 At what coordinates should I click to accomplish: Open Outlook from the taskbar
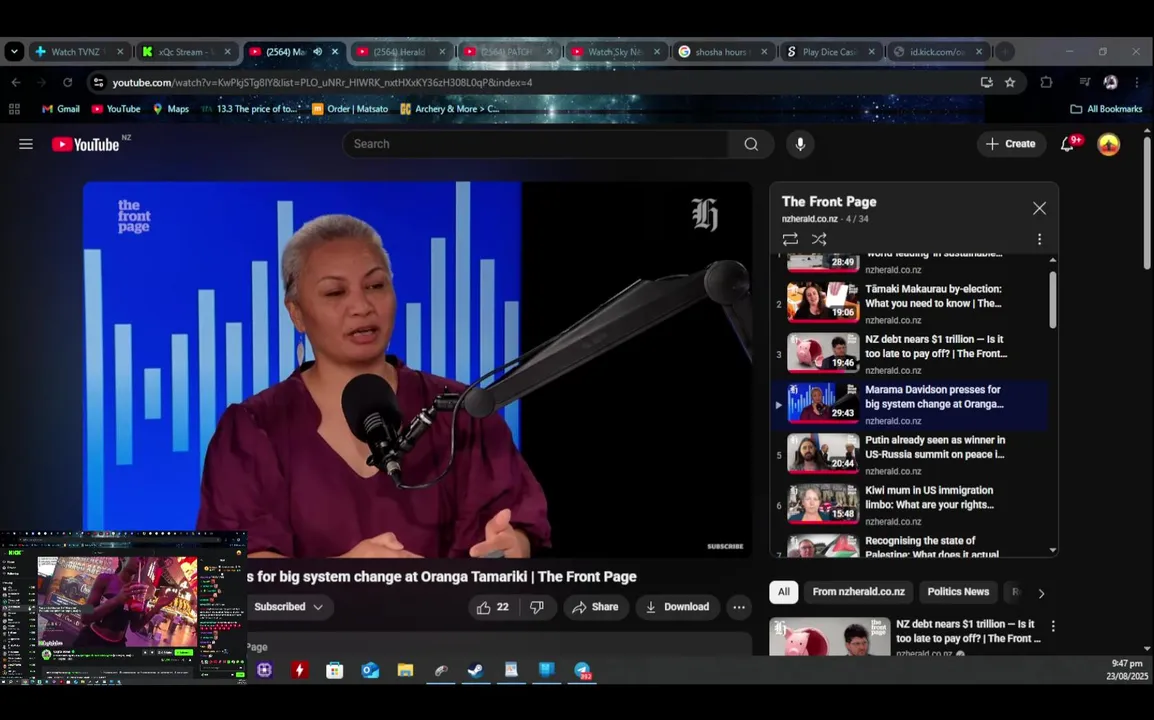(x=370, y=670)
